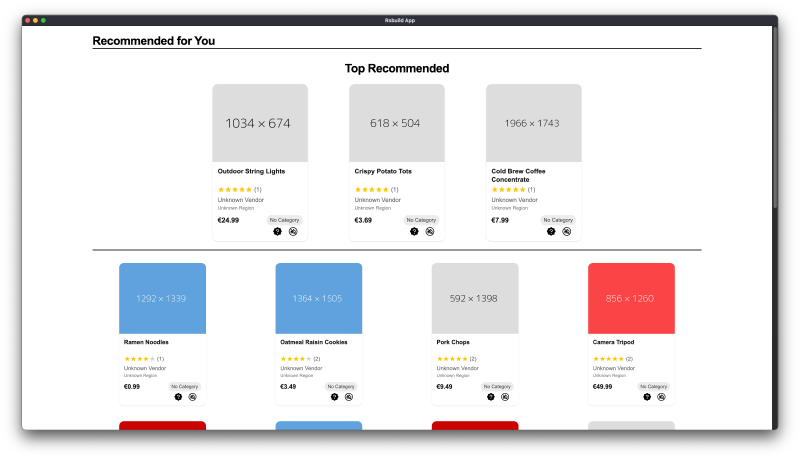Open the gray Pork Chops product image

pos(475,298)
